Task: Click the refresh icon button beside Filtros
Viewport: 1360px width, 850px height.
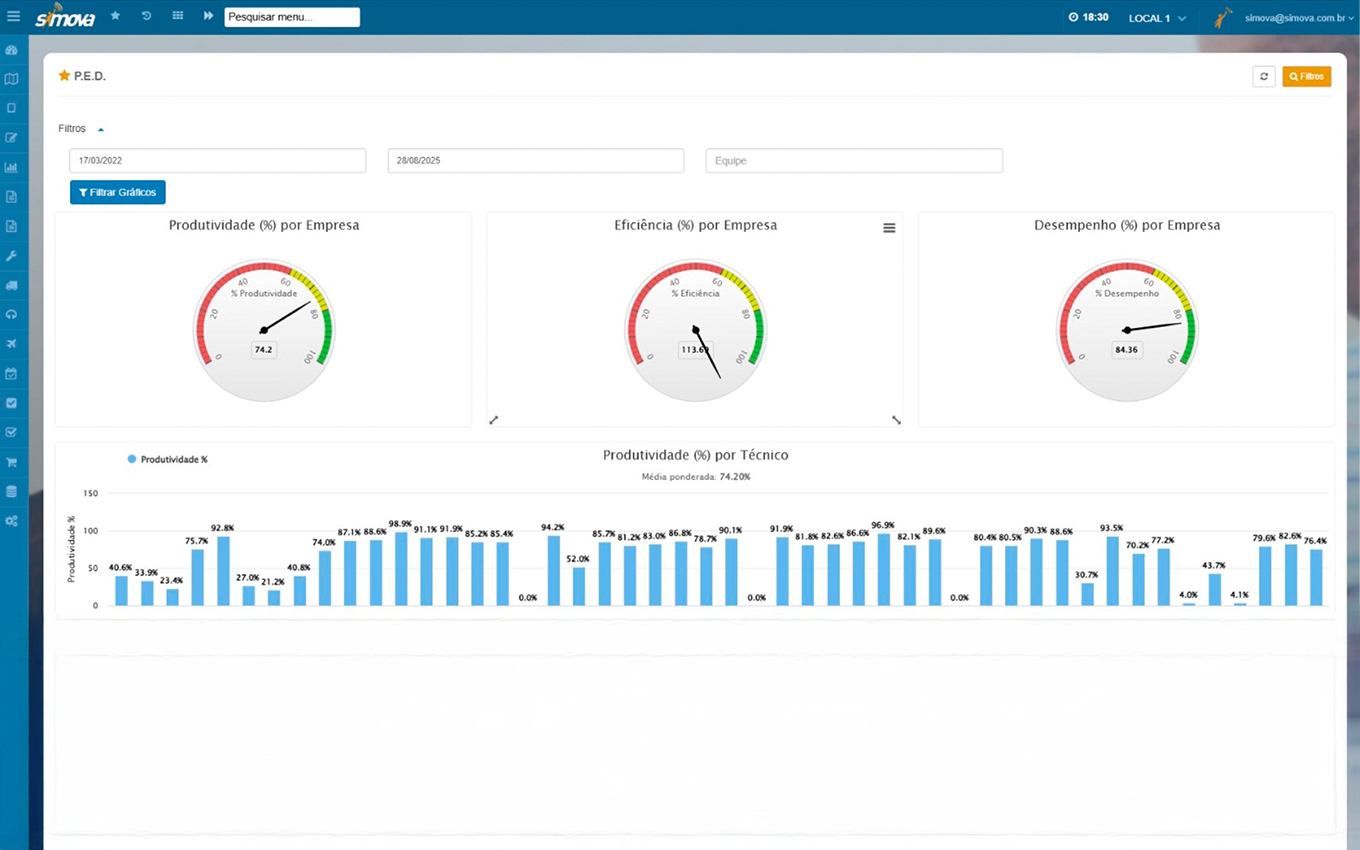Action: tap(1263, 76)
